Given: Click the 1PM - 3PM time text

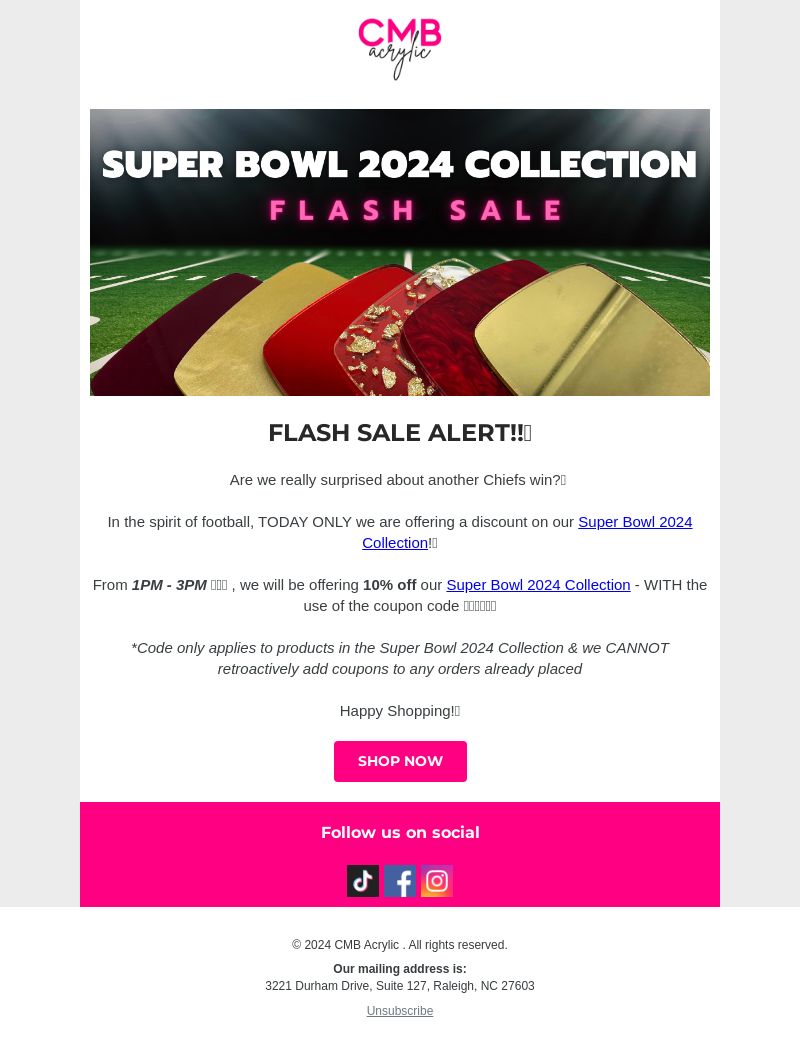Looking at the screenshot, I should point(169,585).
